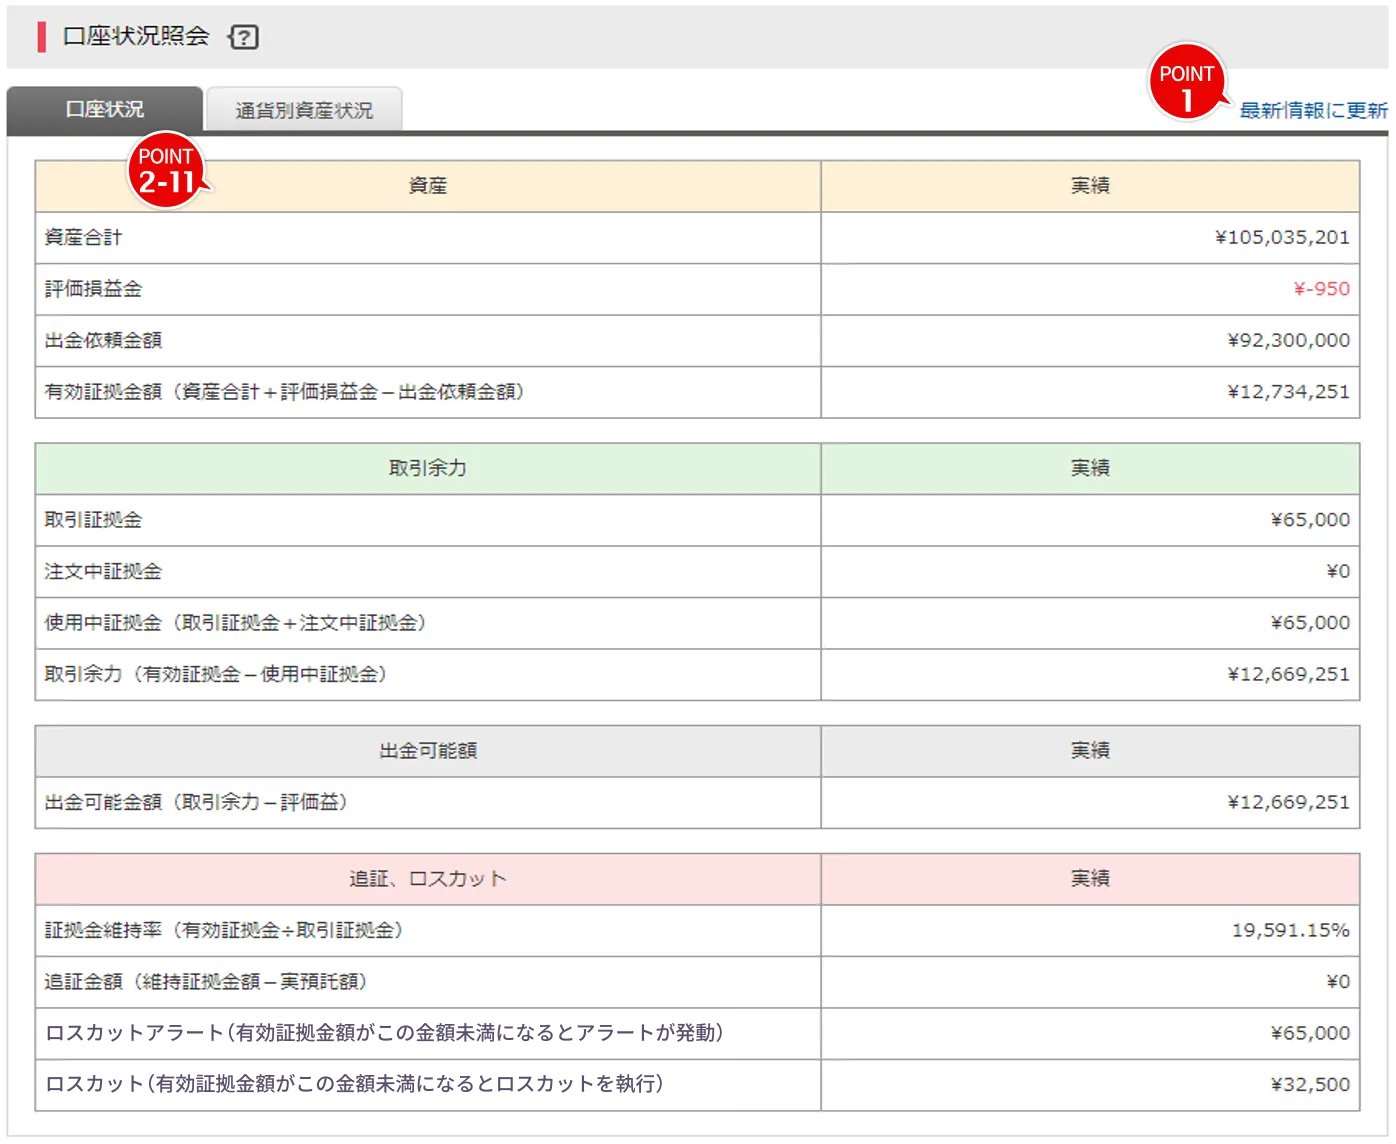Click the 証拠金維持率 percentage 19,591.15%
This screenshot has height=1144, width=1396.
coord(1291,930)
